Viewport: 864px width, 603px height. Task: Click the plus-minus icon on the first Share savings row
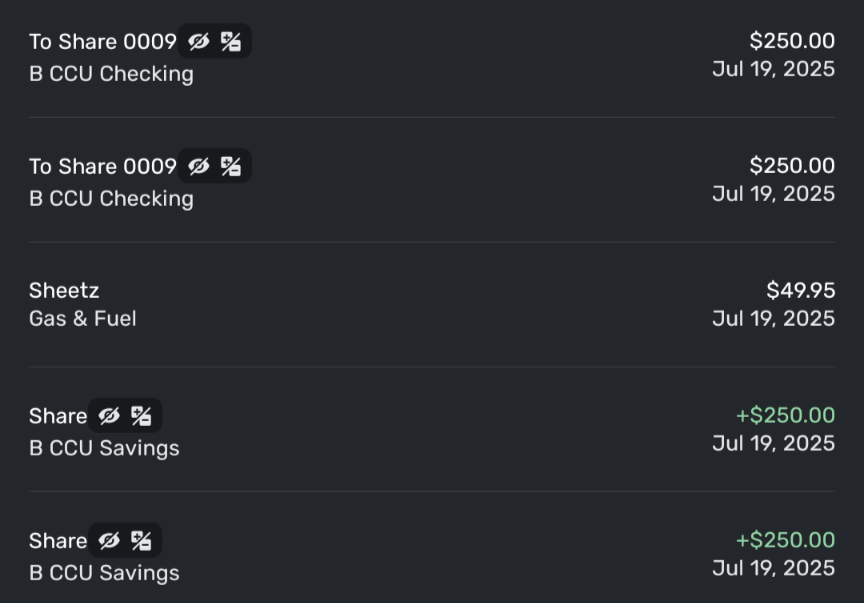click(141, 416)
